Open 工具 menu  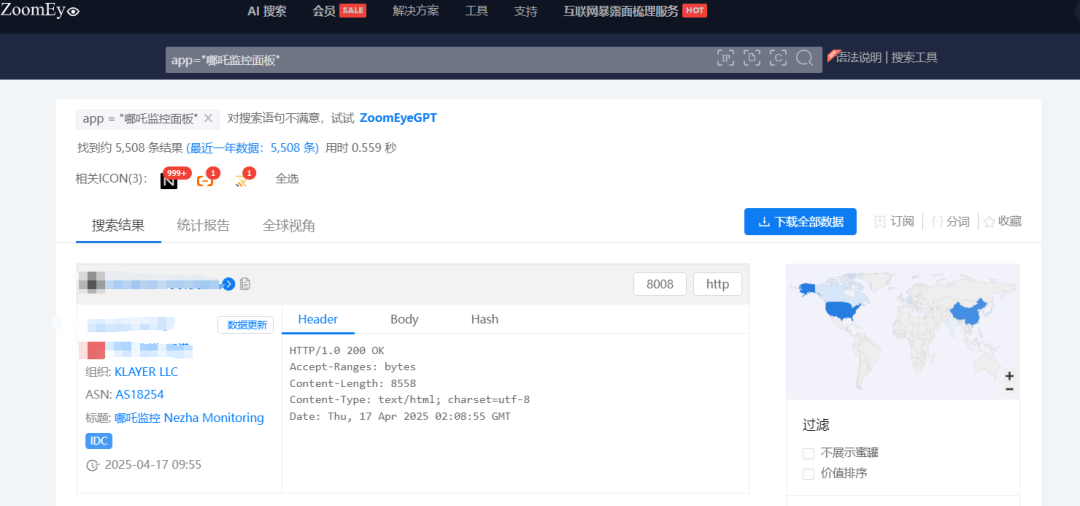point(477,11)
